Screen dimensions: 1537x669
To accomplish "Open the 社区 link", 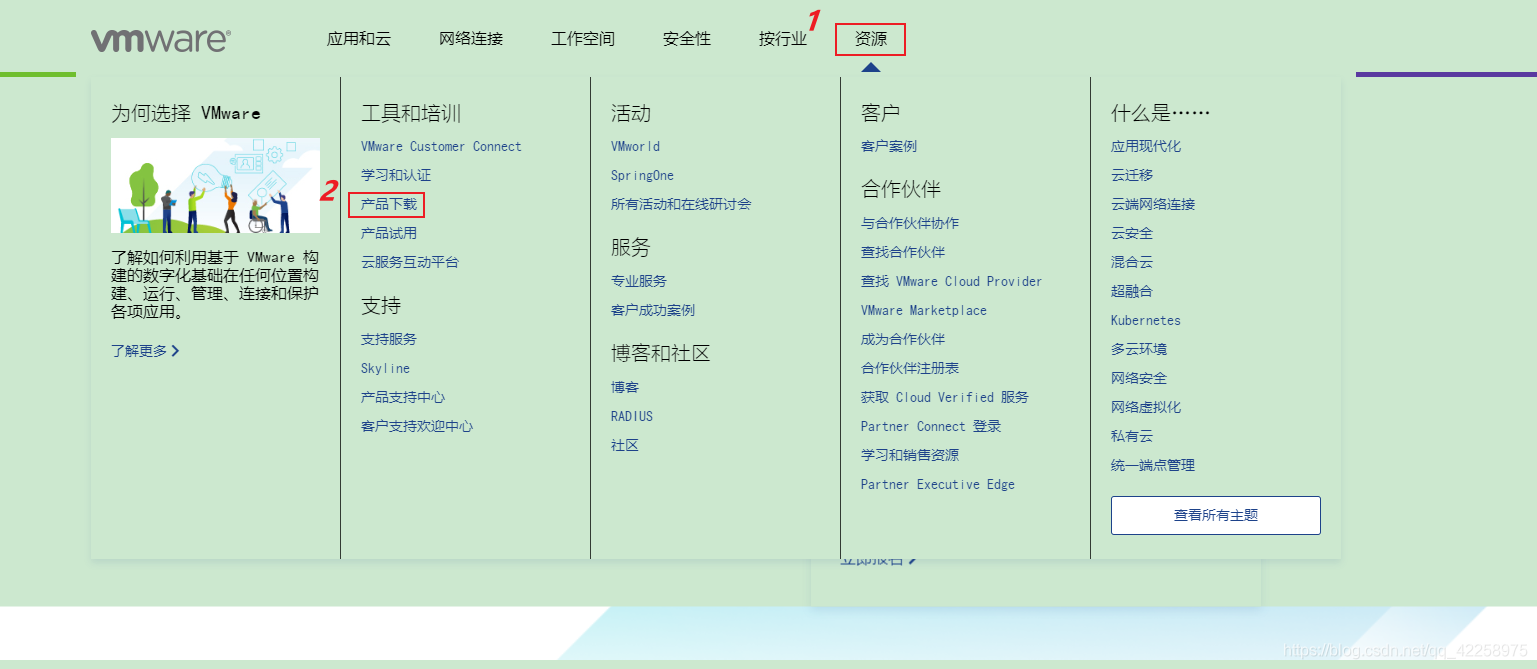I will pyautogui.click(x=625, y=445).
